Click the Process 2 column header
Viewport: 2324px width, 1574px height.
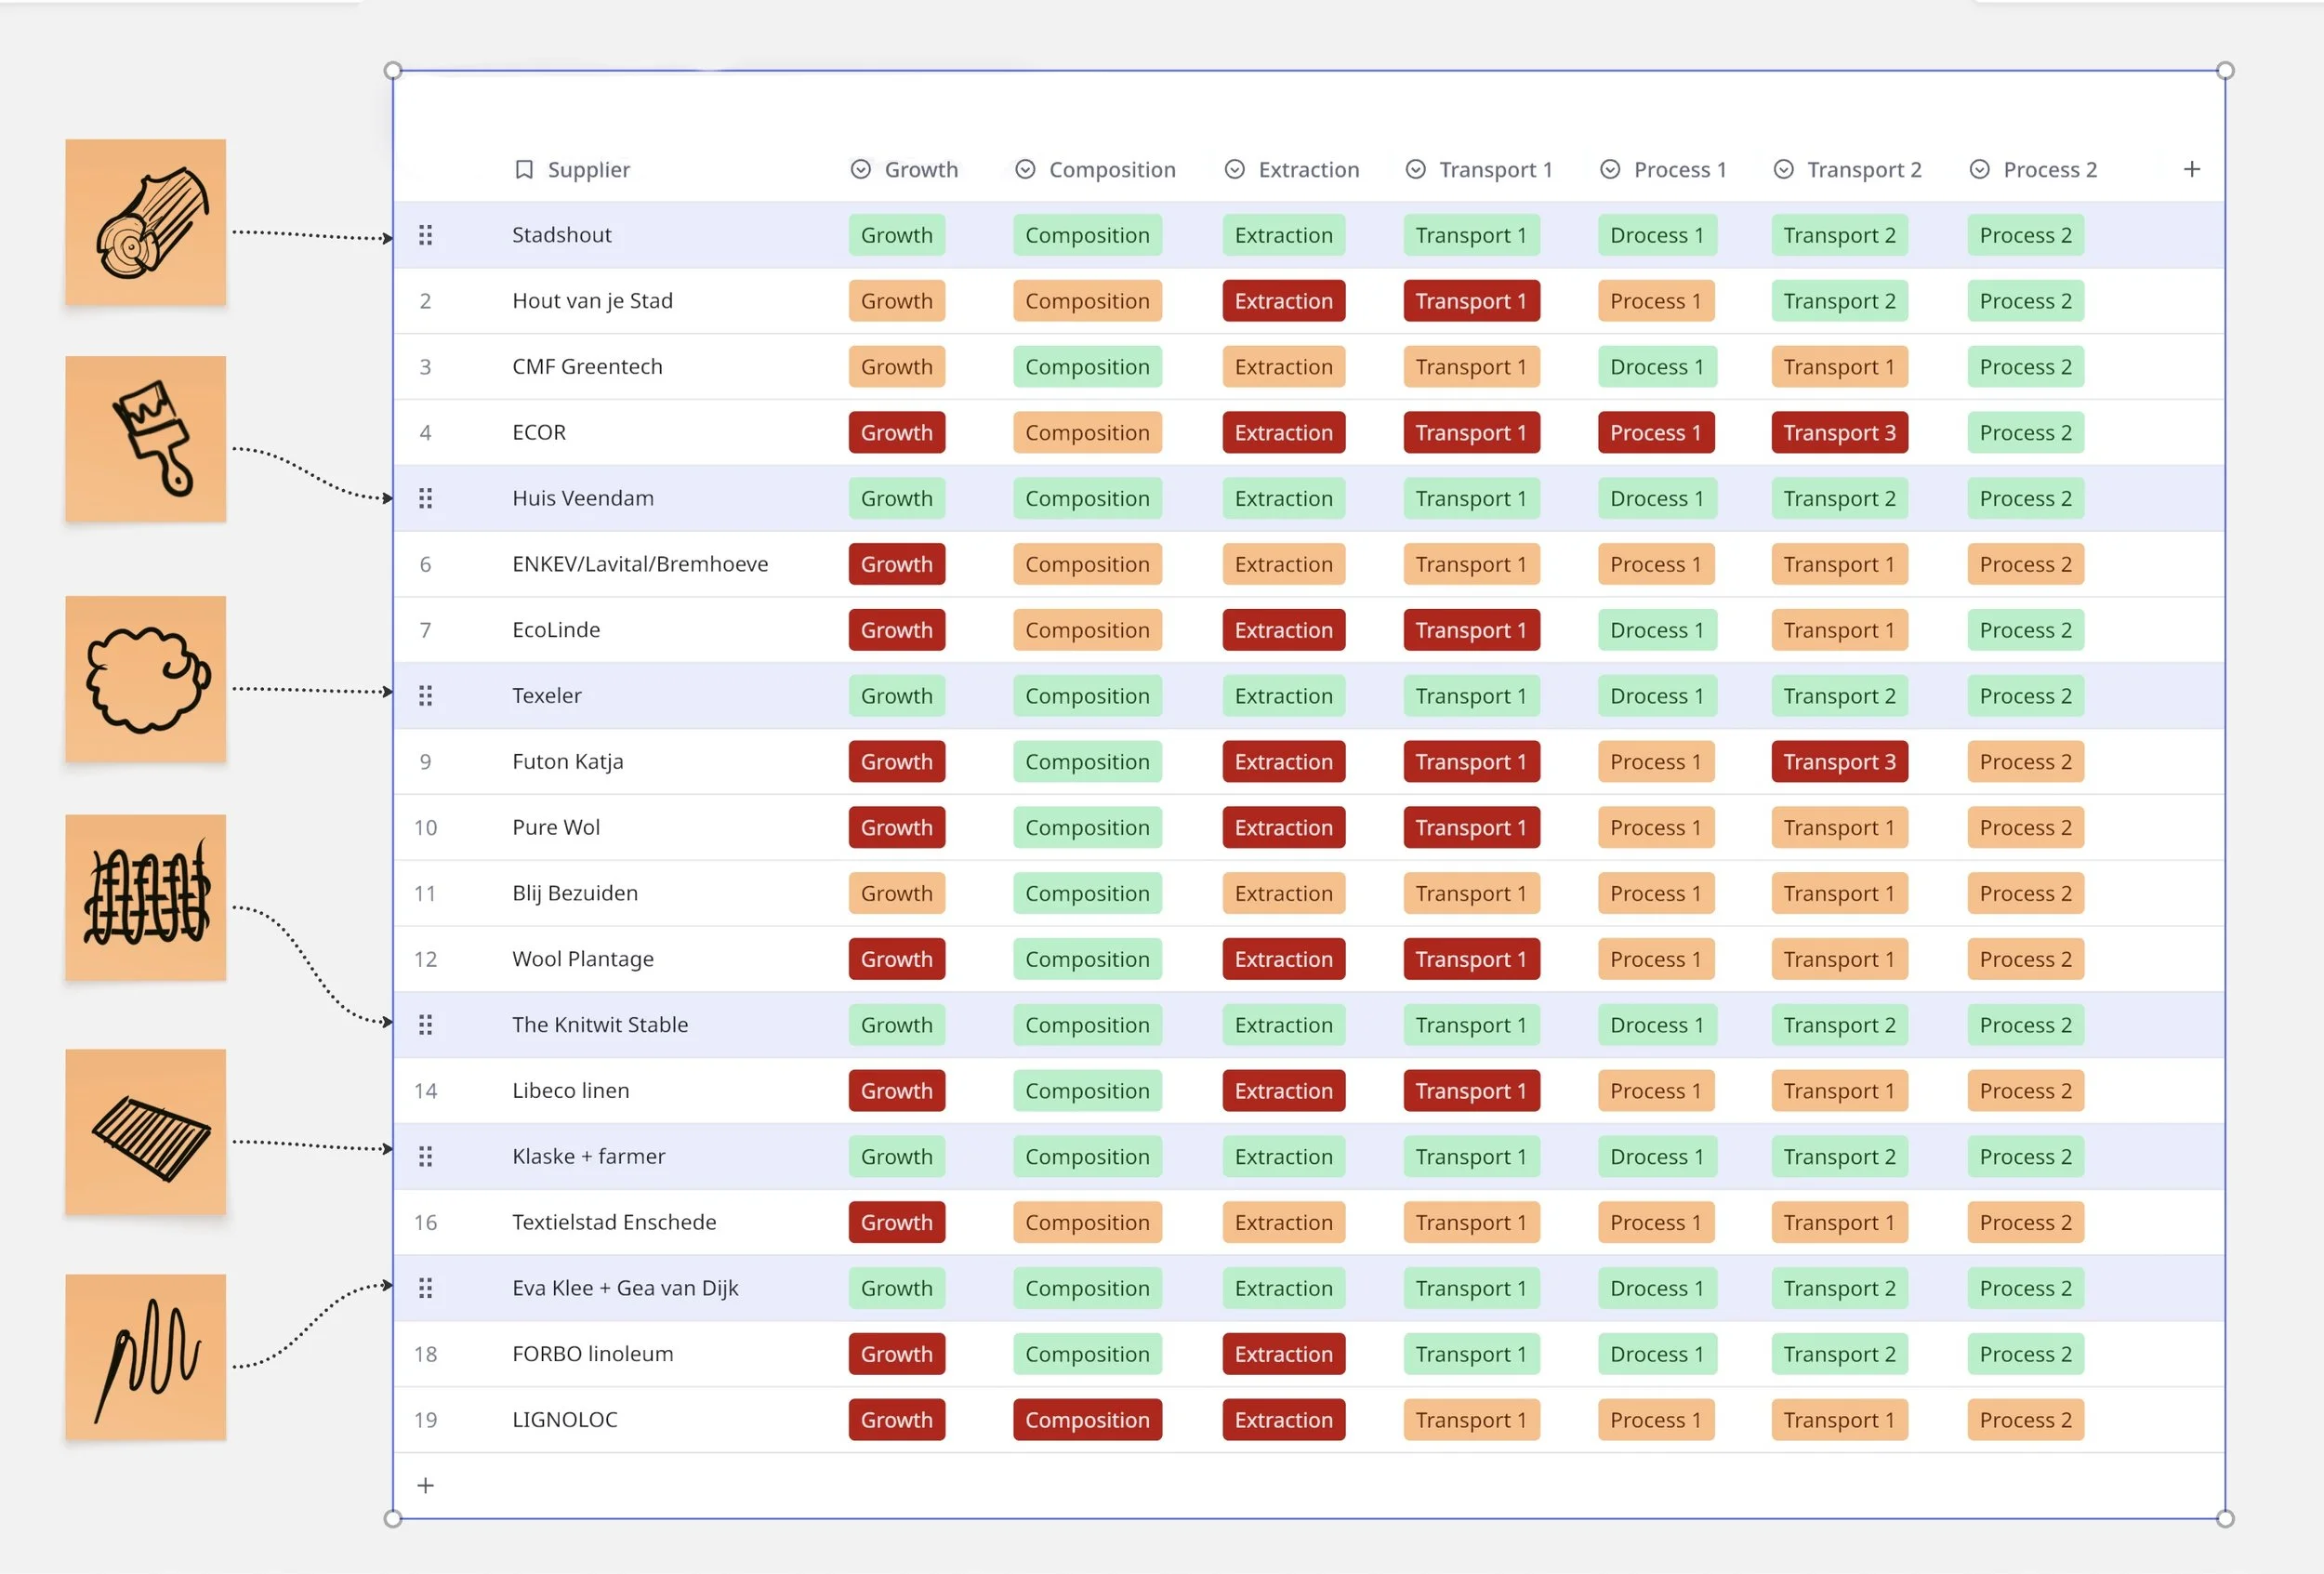2048,170
